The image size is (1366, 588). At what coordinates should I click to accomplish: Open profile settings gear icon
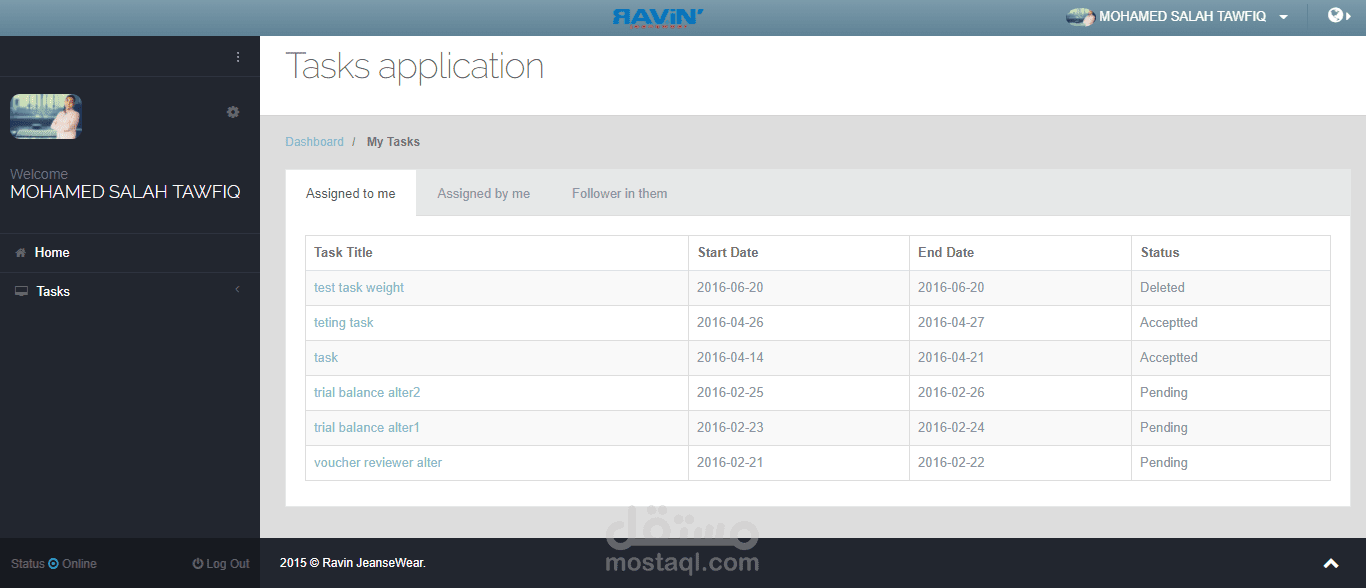click(233, 112)
